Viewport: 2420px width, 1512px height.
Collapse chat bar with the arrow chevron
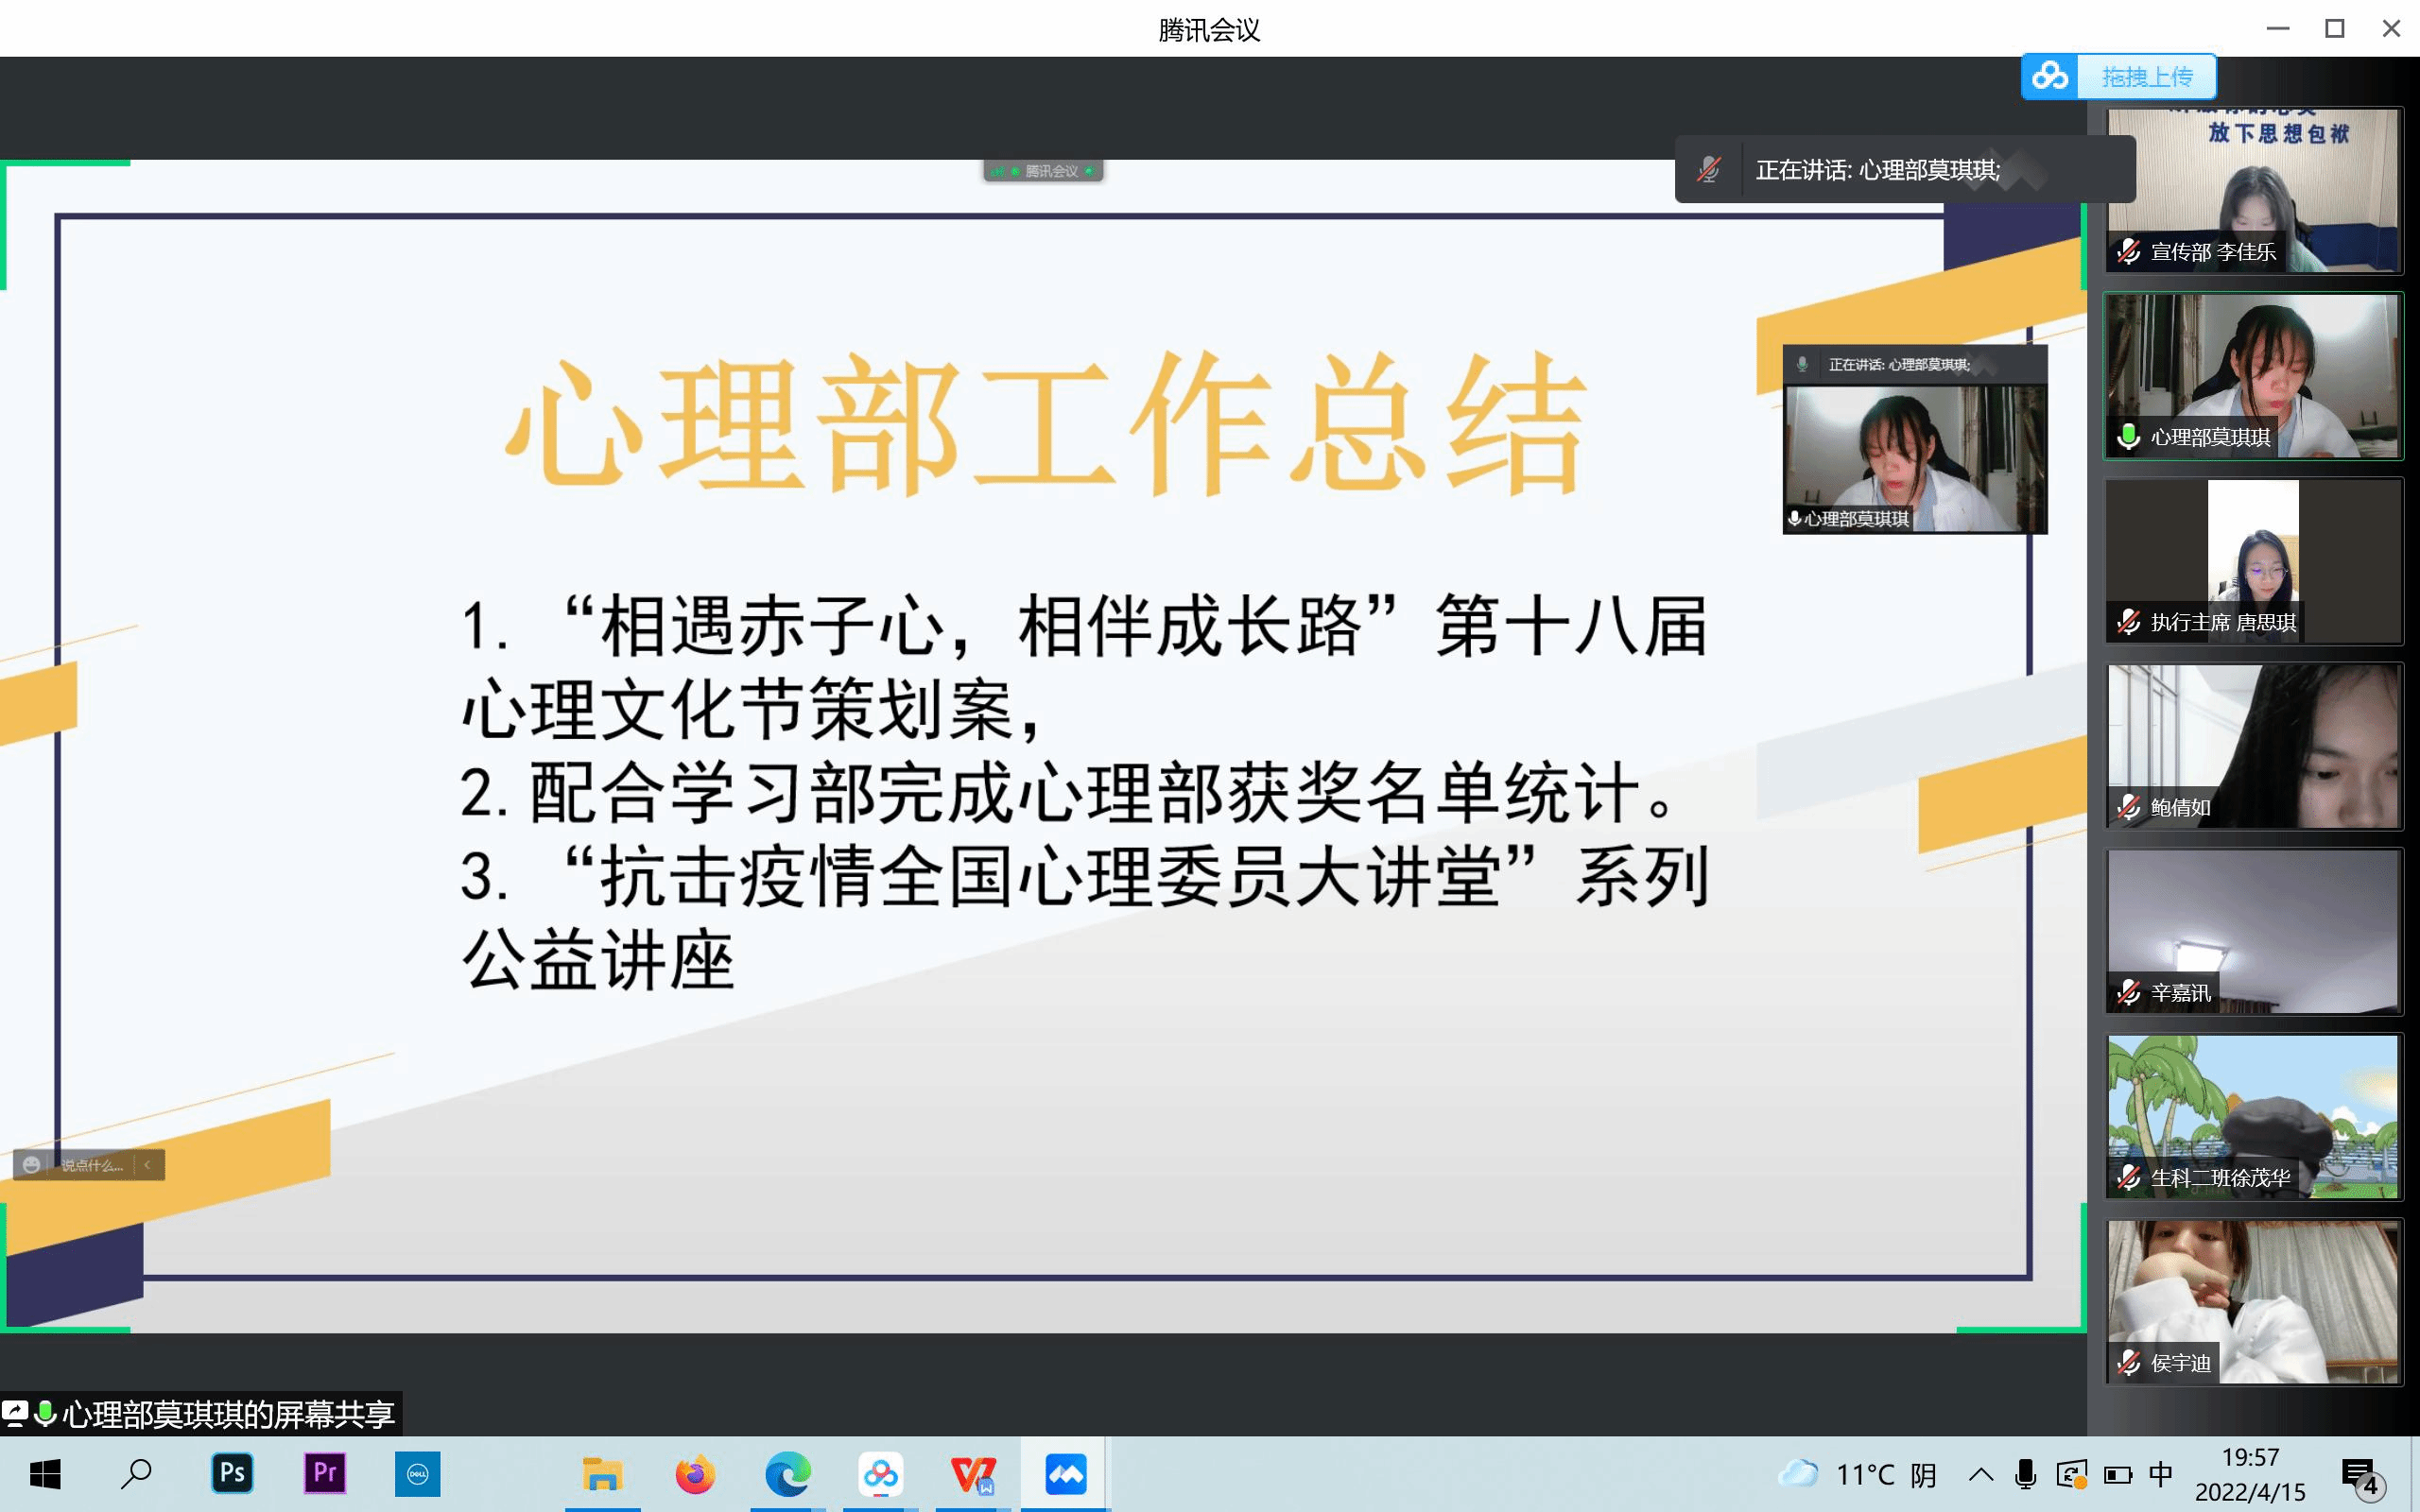148,1165
